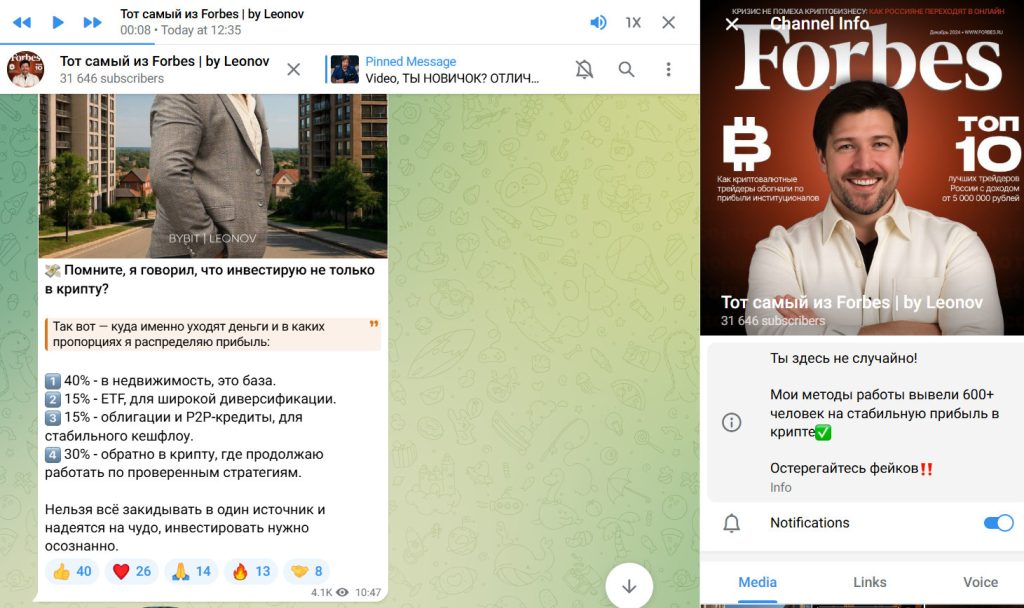Skip to previous audio track
Viewport: 1024px width, 608px height.
21,22
